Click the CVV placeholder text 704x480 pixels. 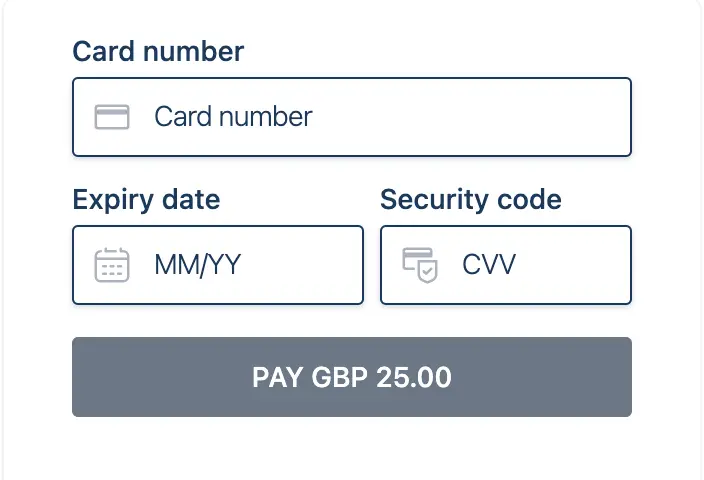(489, 264)
